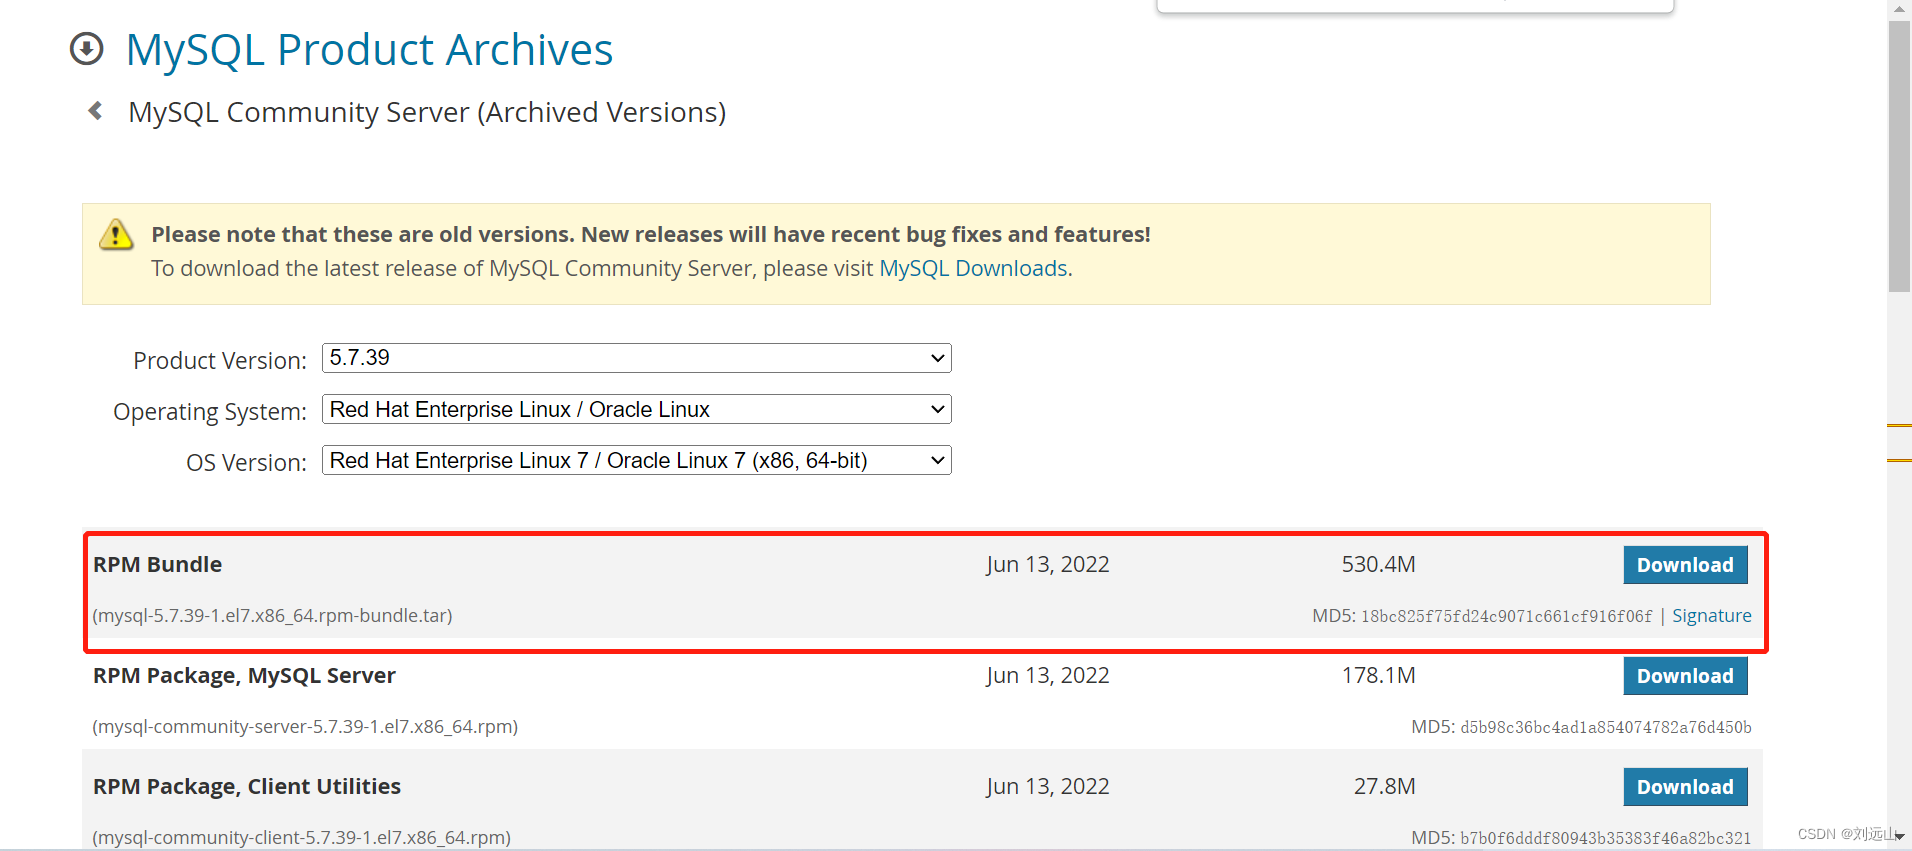
Task: Click the Client Utilities MD5 hash value
Action: click(1605, 839)
